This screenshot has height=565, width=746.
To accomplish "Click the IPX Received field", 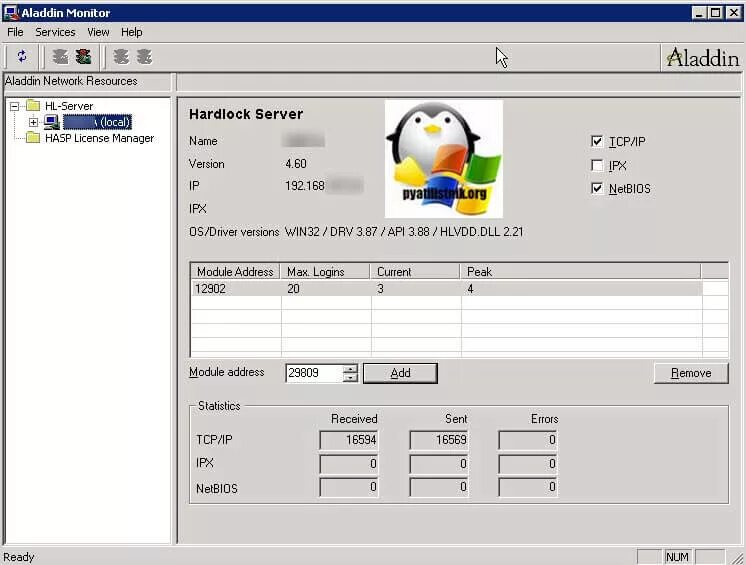I will (x=349, y=464).
